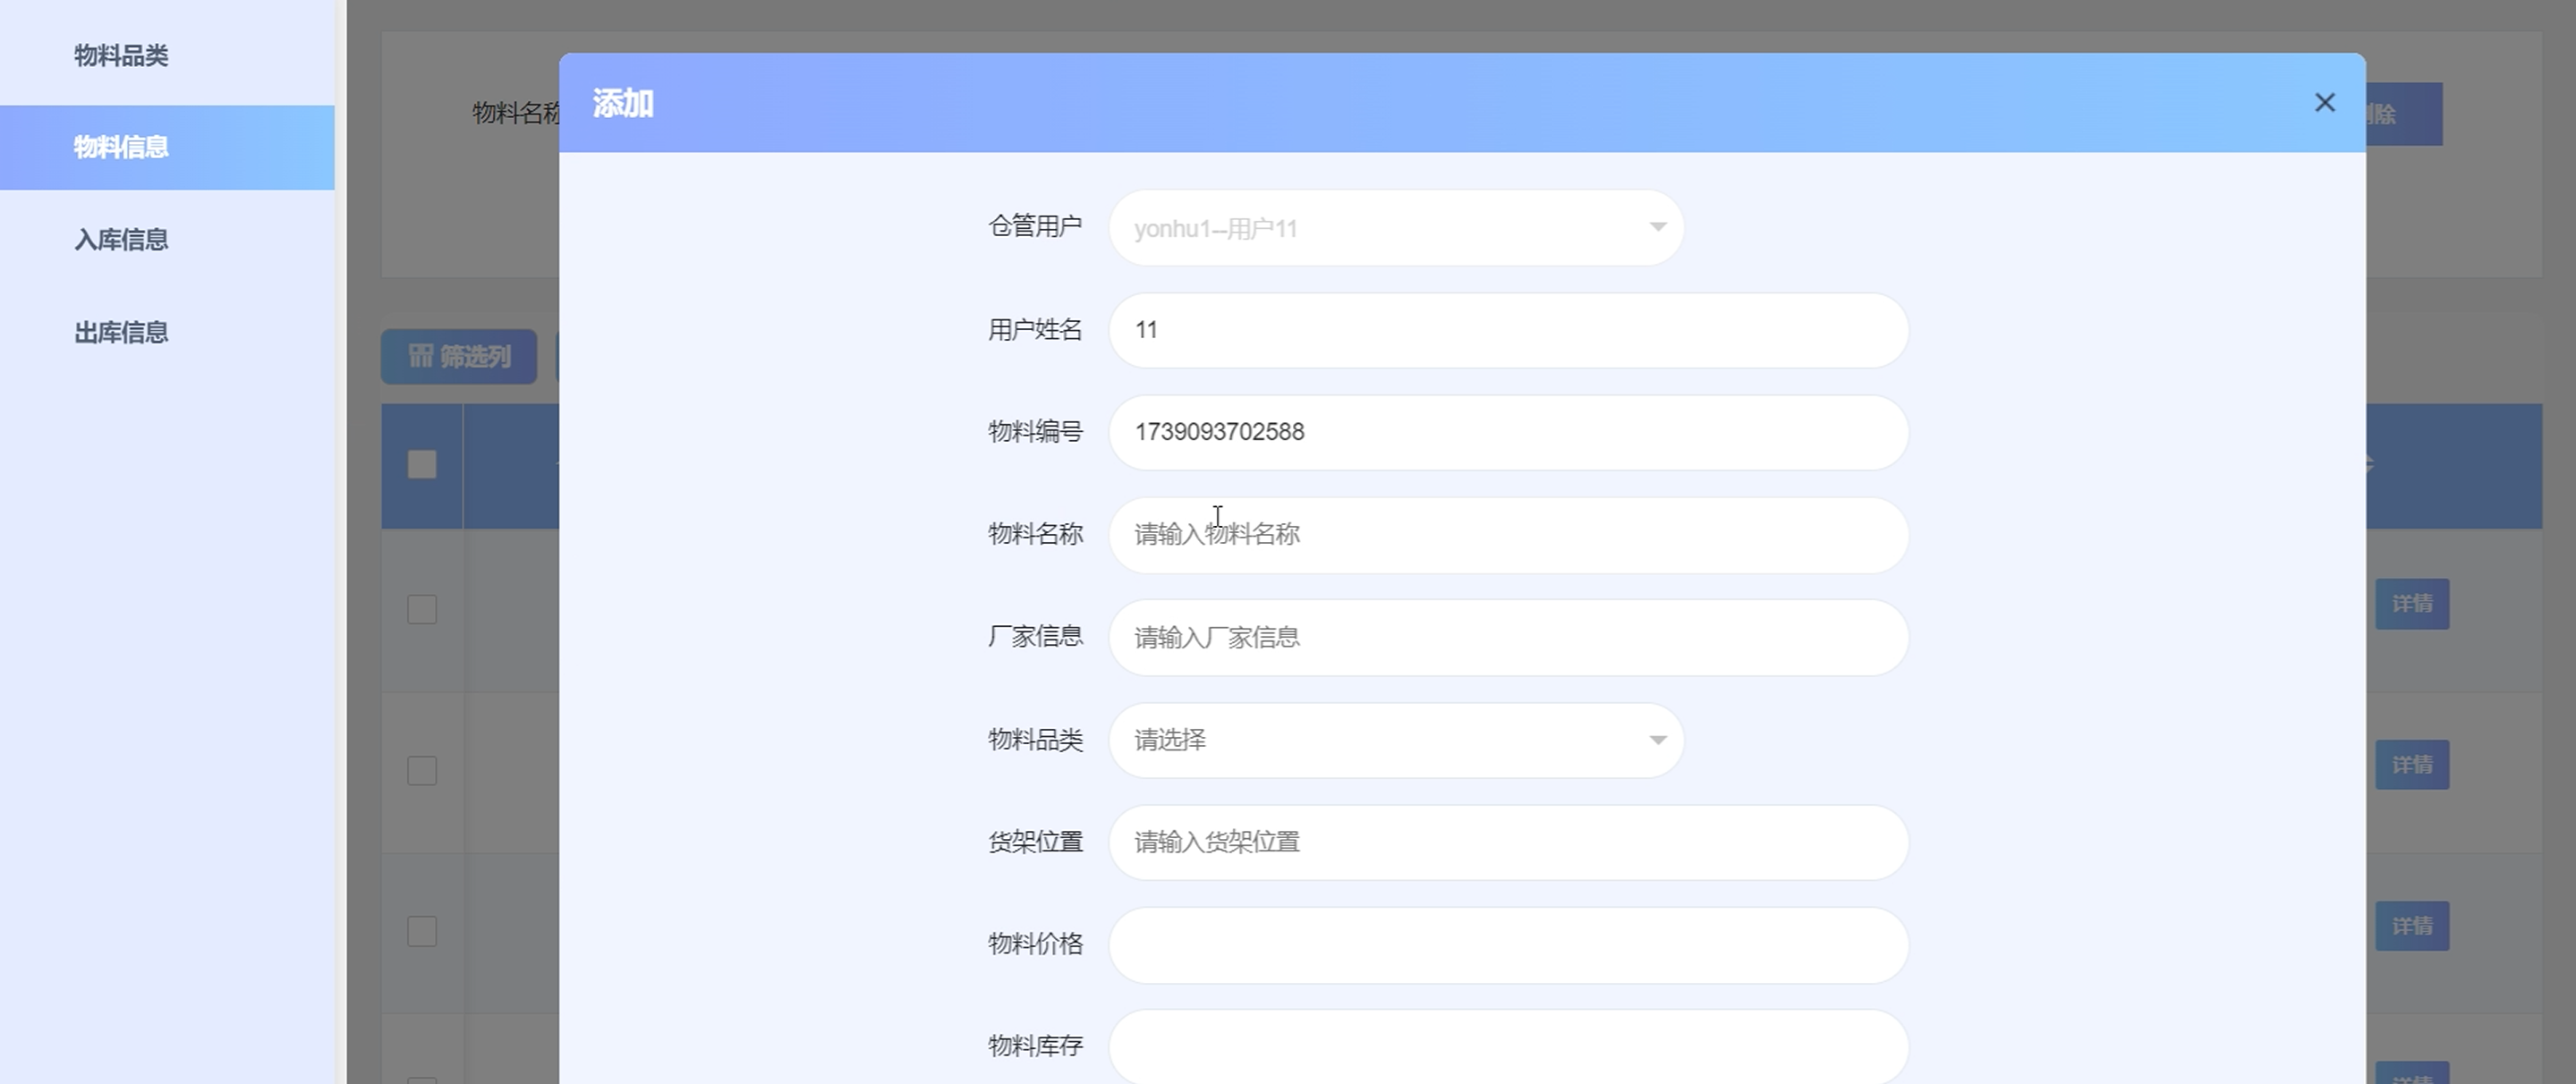This screenshot has height=1084, width=2576.
Task: Click the 用户姓名 input field
Action: 1507,330
